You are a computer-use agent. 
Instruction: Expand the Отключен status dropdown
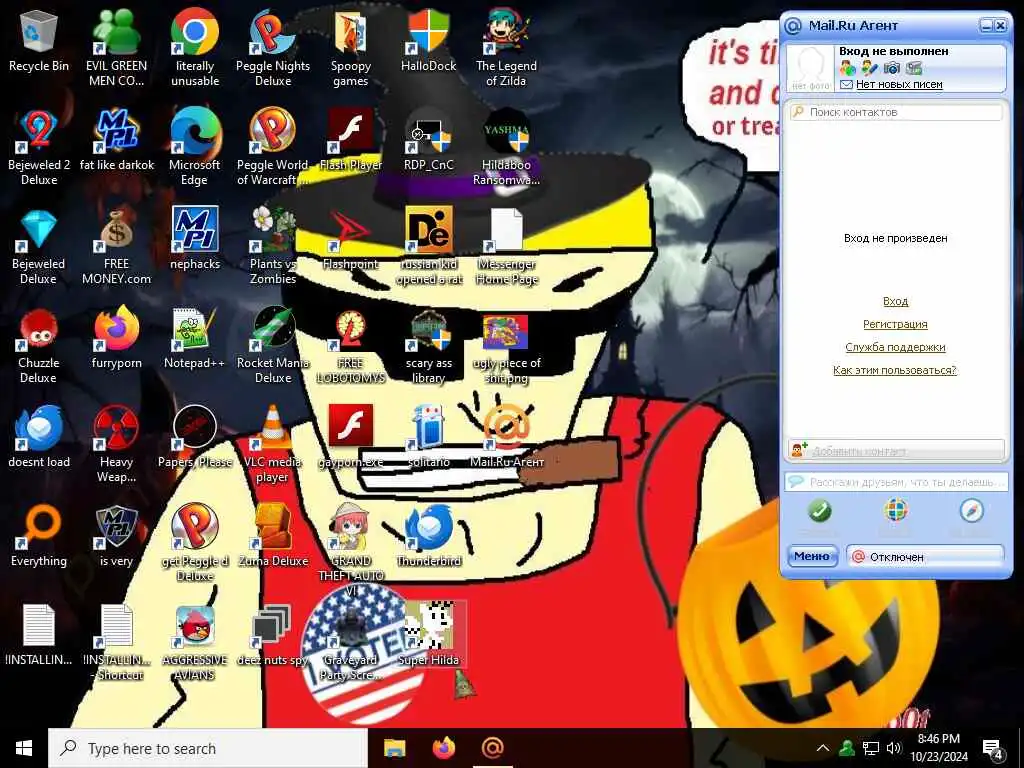pos(925,556)
